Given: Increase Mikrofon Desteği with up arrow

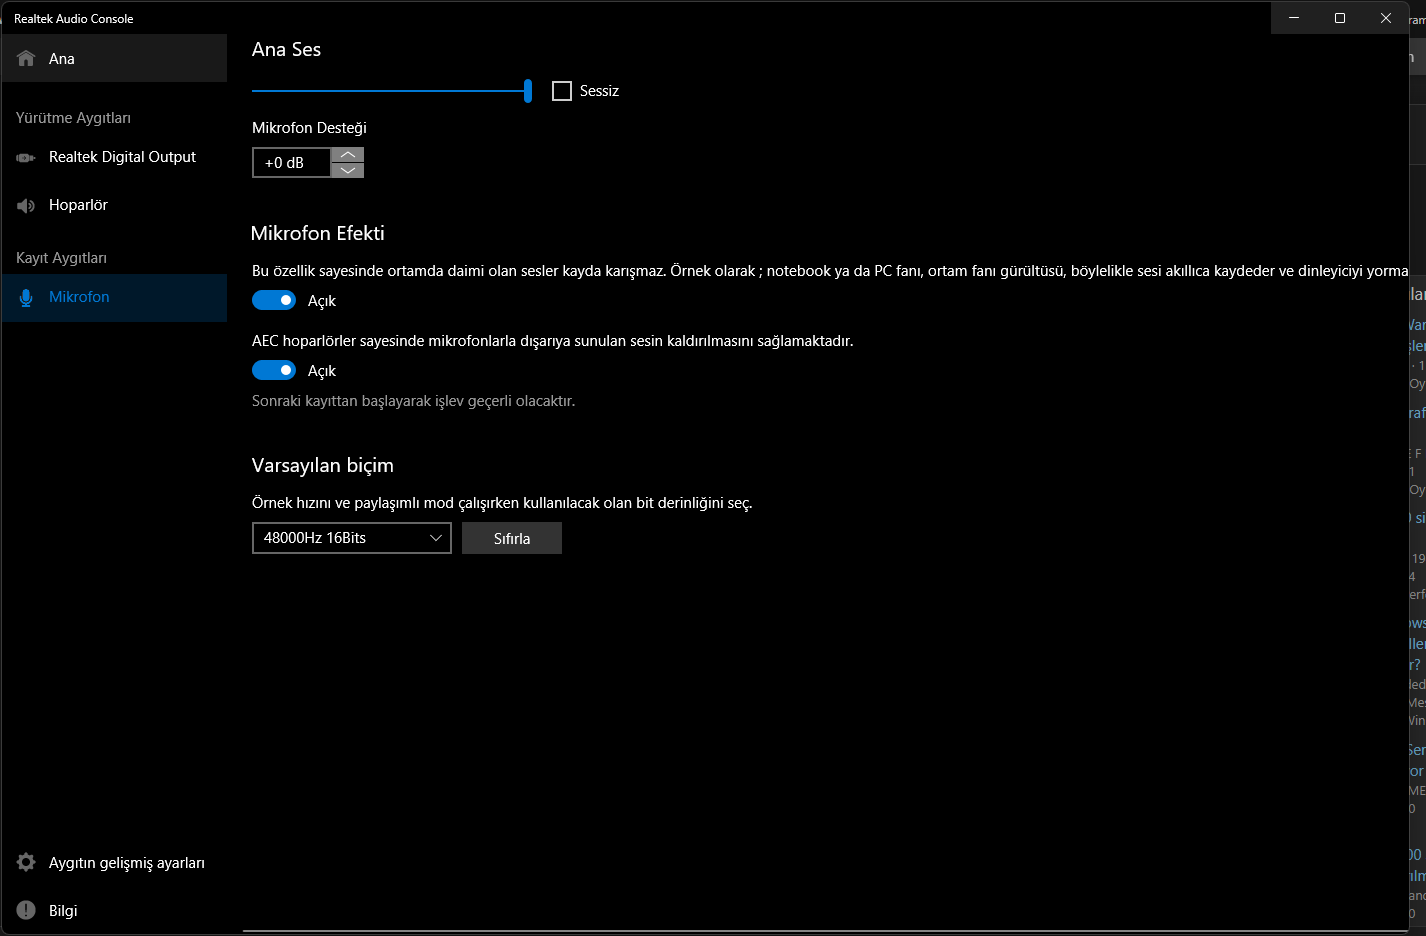Looking at the screenshot, I should (x=347, y=155).
